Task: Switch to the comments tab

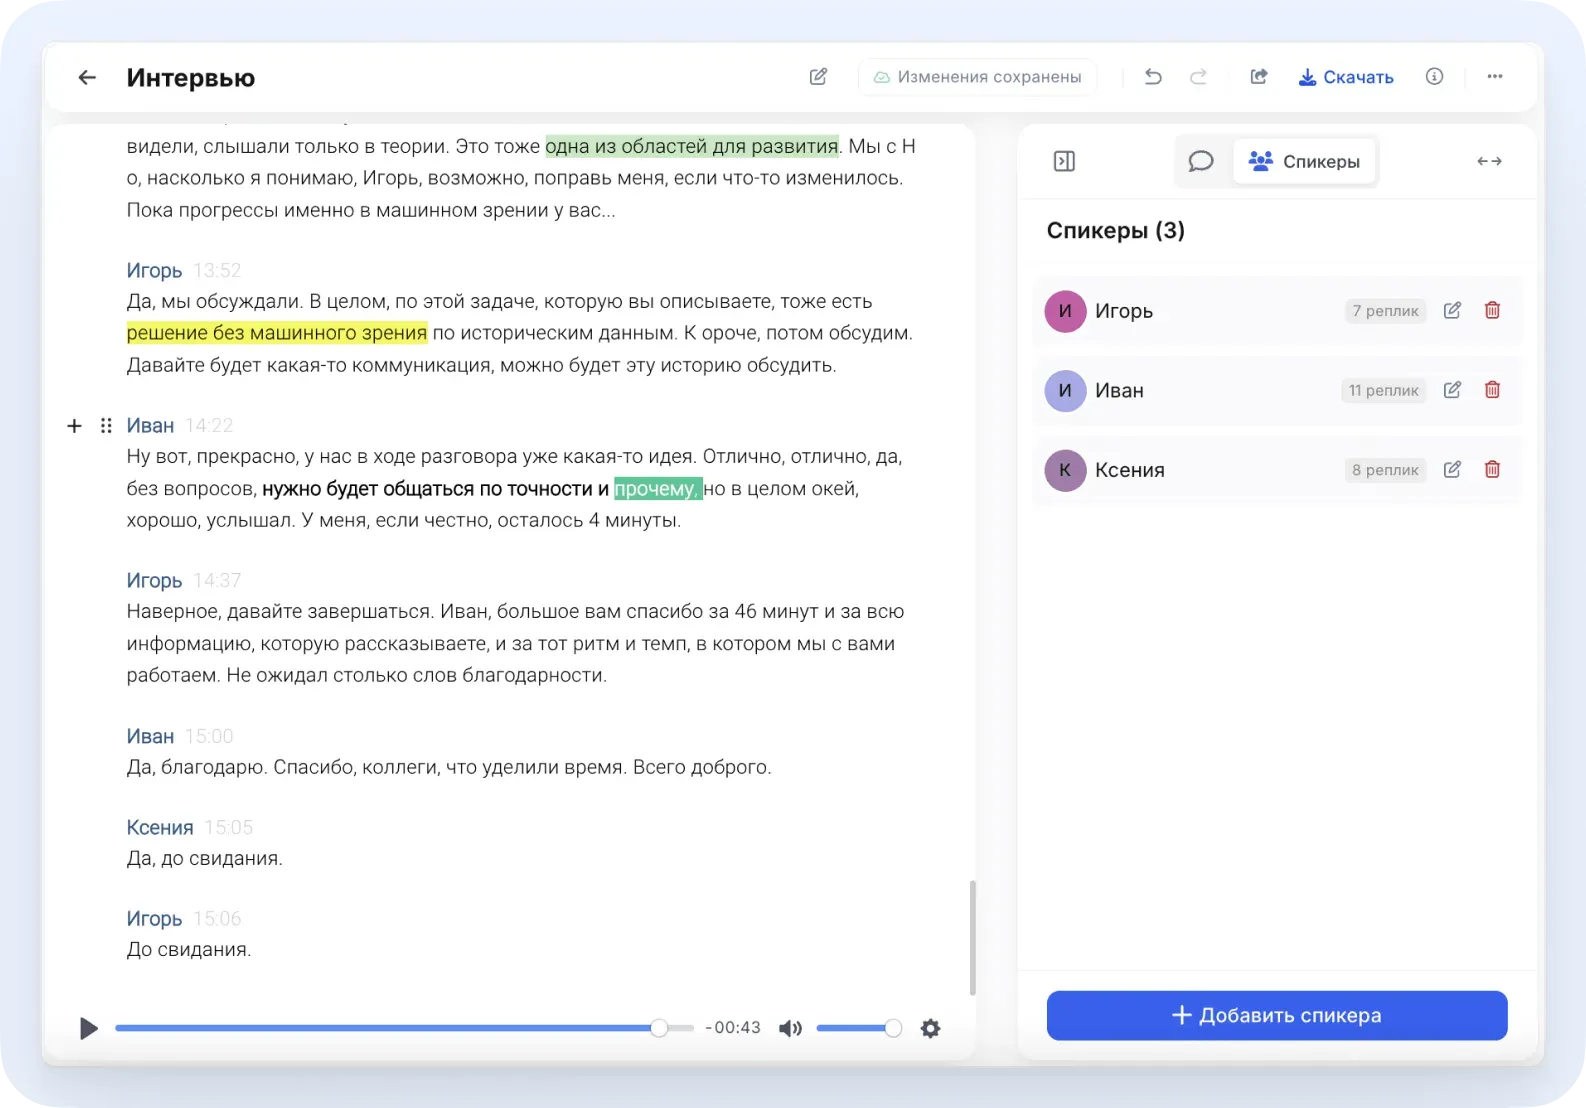Action: (x=1201, y=161)
